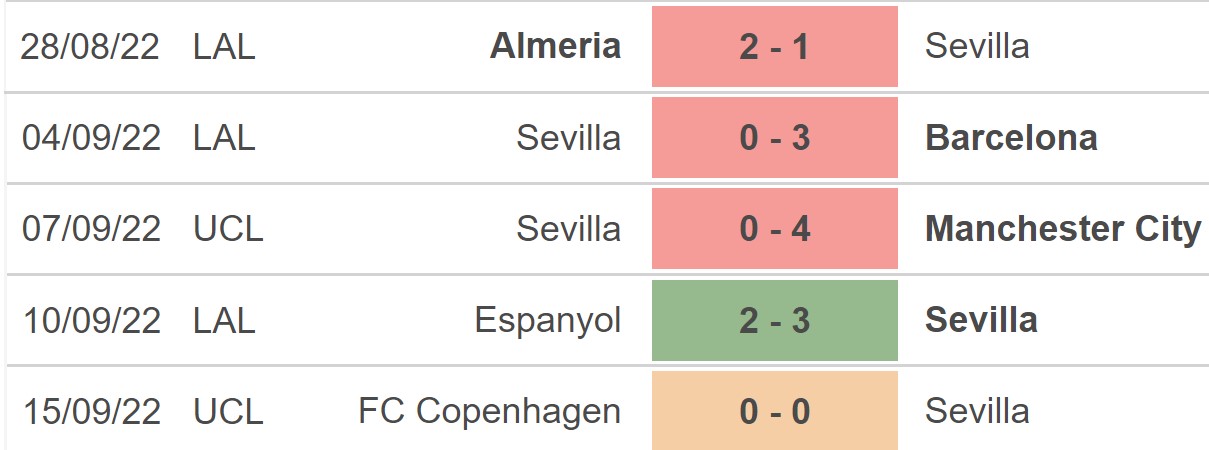
Task: Click the Almeria team name
Action: point(555,46)
